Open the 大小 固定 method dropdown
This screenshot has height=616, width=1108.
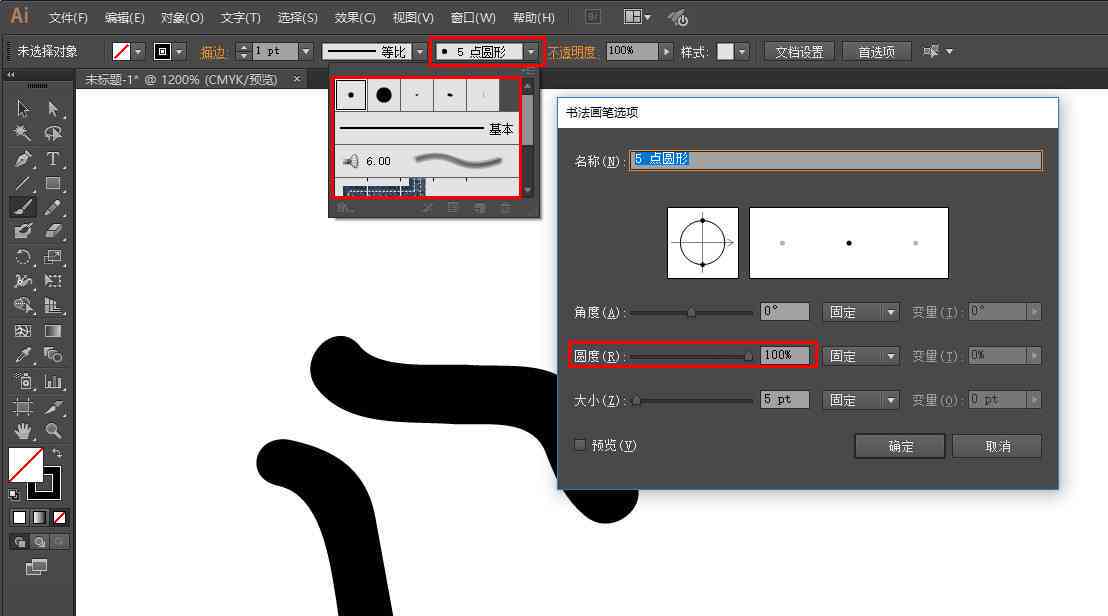861,400
